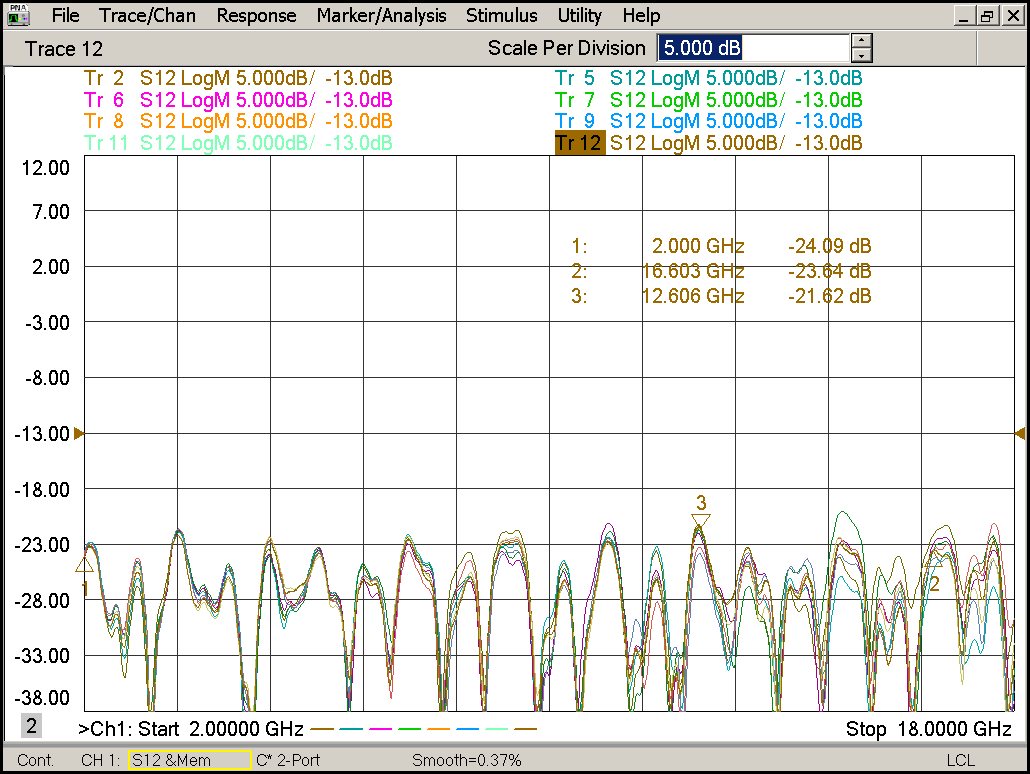The width and height of the screenshot is (1030, 774).
Task: Click the 'LCL' status bar indicator
Action: click(x=960, y=760)
